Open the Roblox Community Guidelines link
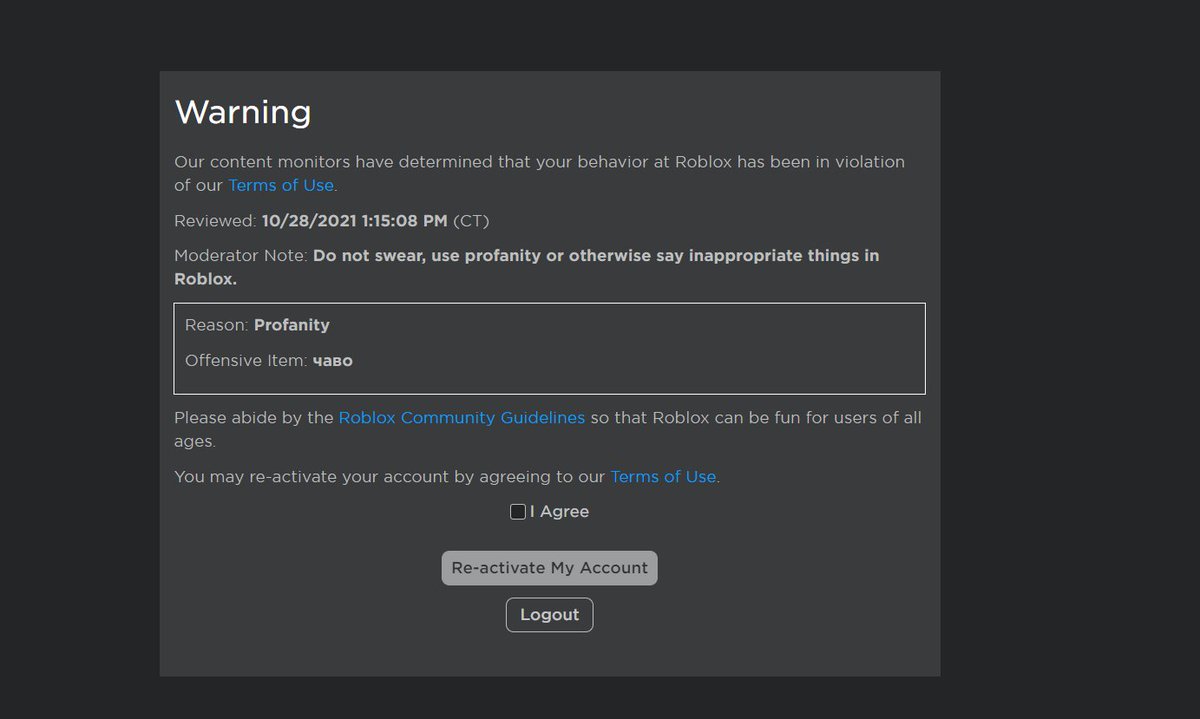 (462, 418)
